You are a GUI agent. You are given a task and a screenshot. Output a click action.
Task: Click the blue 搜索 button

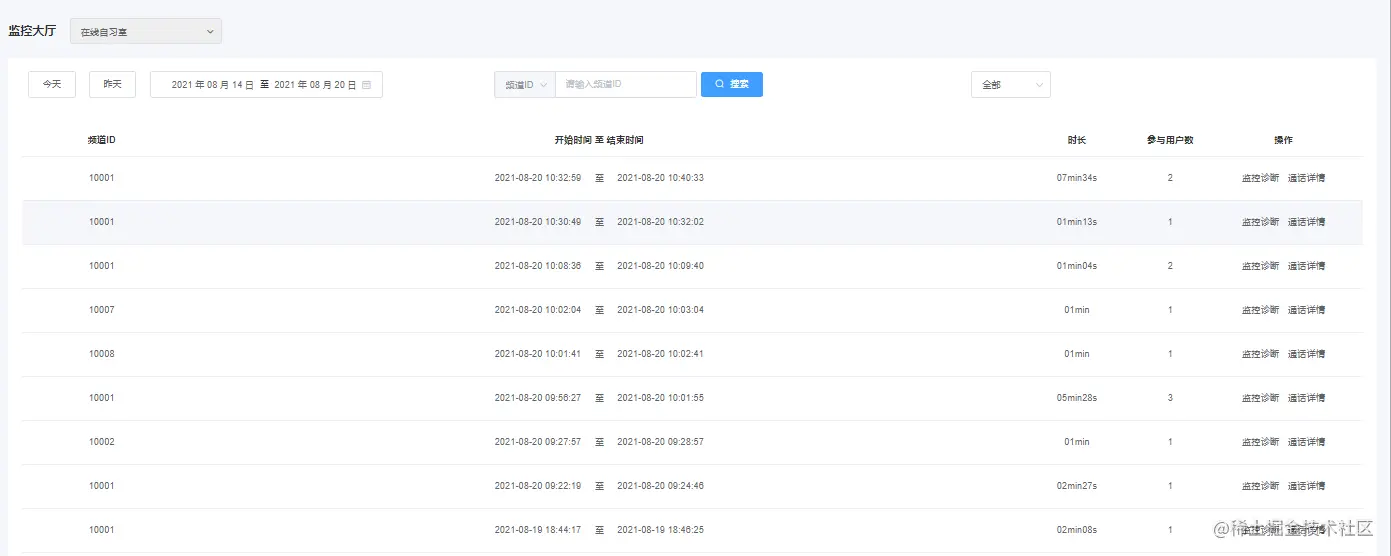click(731, 85)
